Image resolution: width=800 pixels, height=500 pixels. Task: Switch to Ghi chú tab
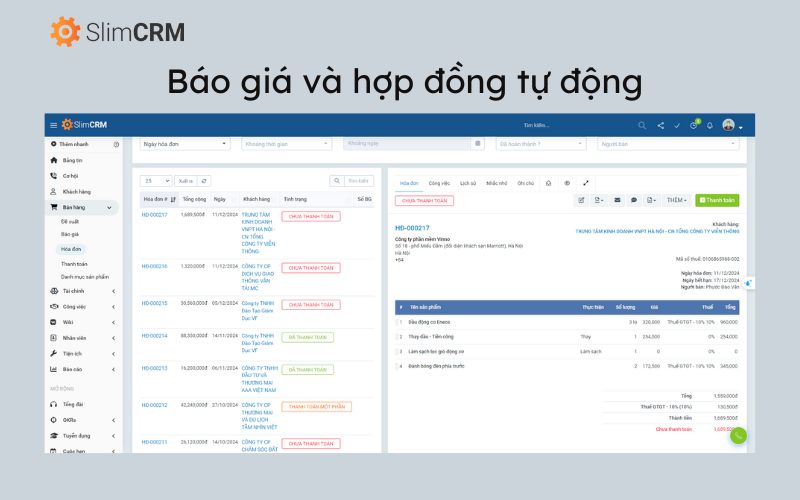point(526,184)
